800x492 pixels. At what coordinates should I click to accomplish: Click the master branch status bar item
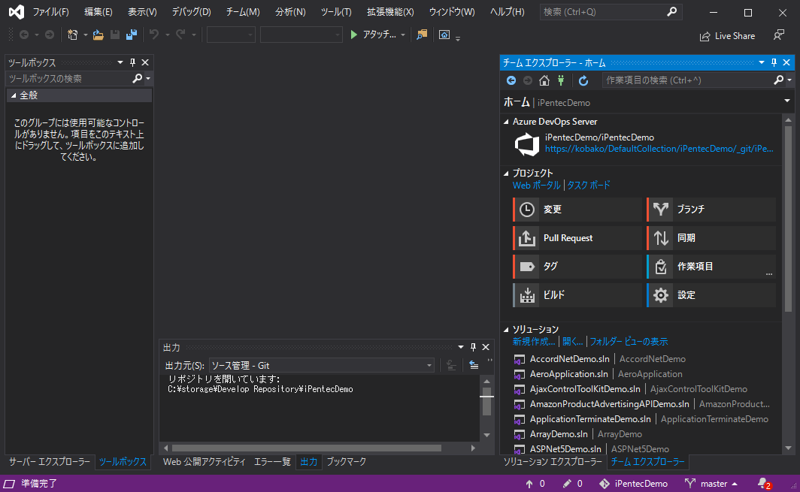pyautogui.click(x=712, y=483)
